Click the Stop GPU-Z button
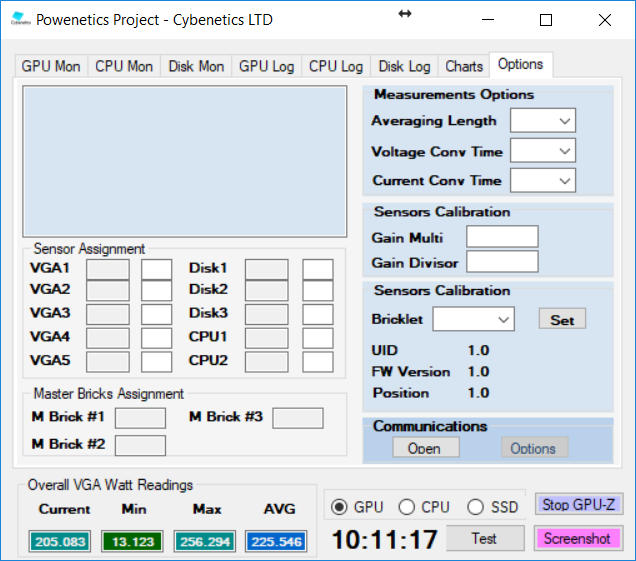 click(x=579, y=505)
